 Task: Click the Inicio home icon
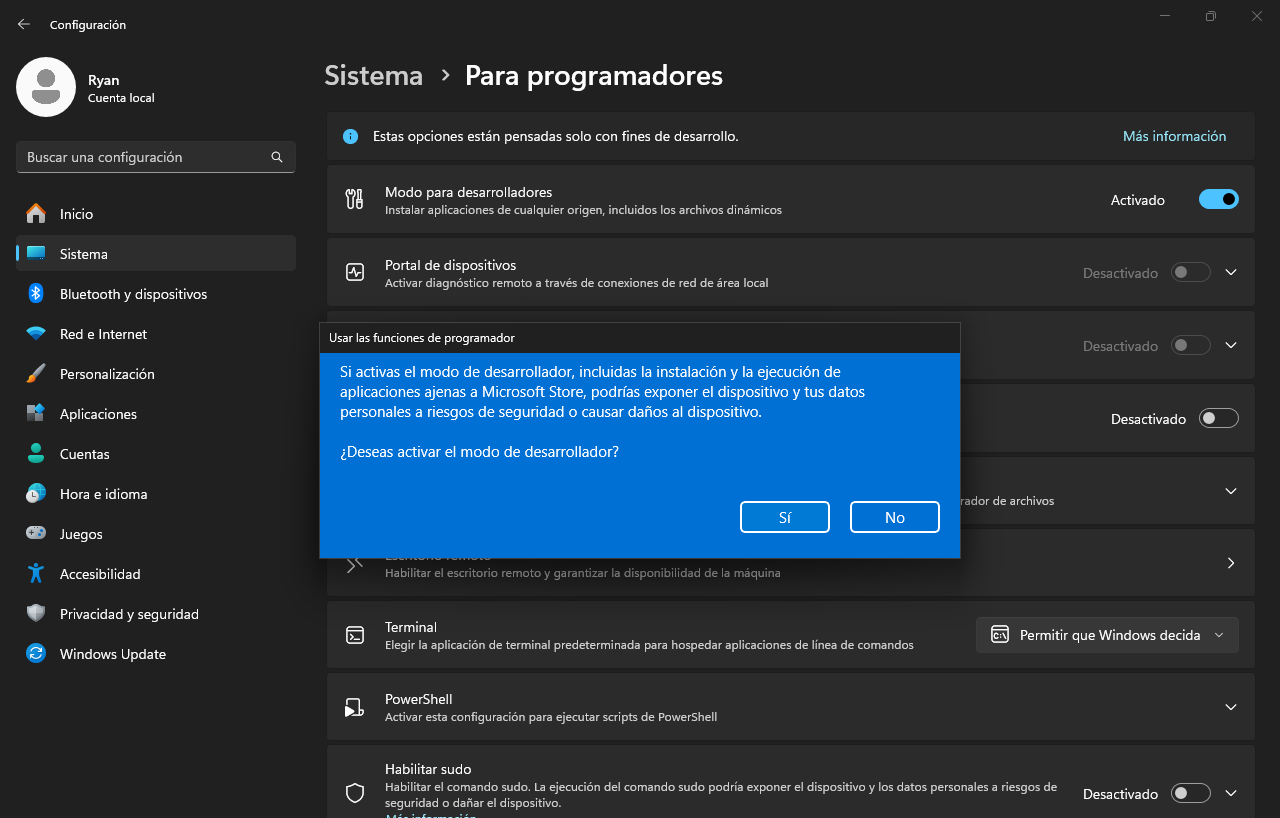[x=36, y=213]
